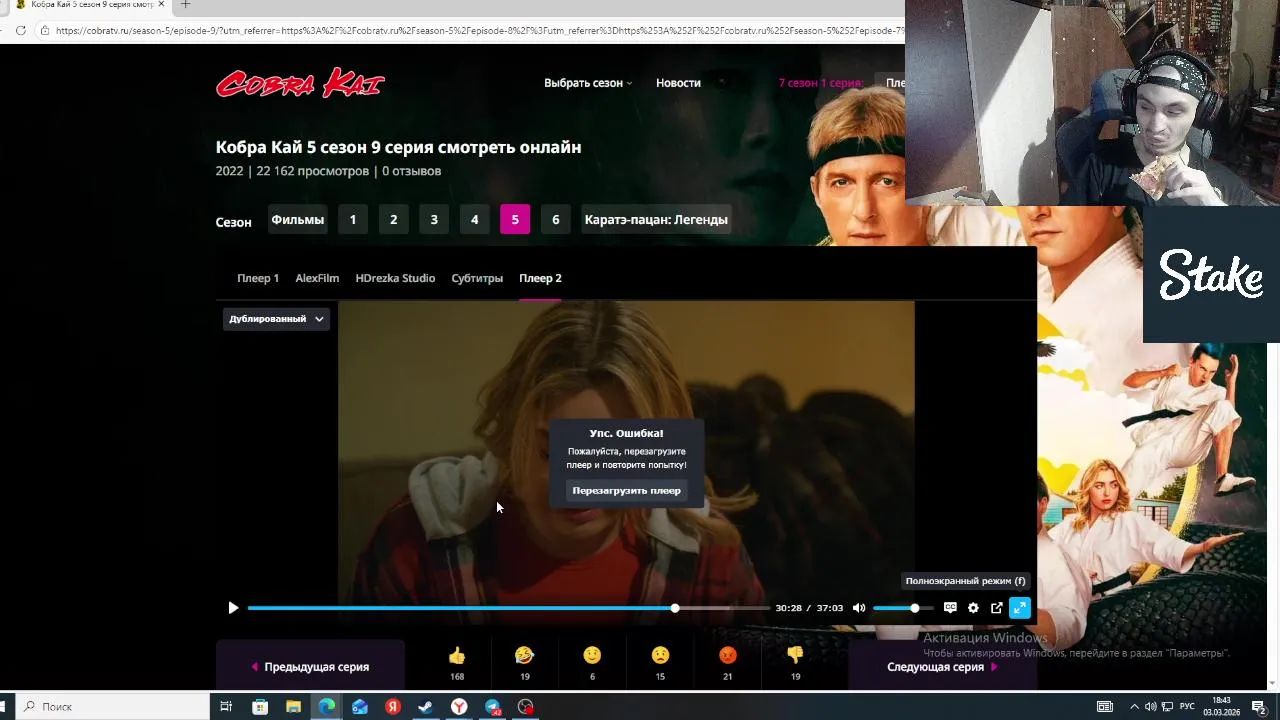Image resolution: width=1280 pixels, height=720 pixels.
Task: Open Task View in the taskbar
Action: (226, 707)
